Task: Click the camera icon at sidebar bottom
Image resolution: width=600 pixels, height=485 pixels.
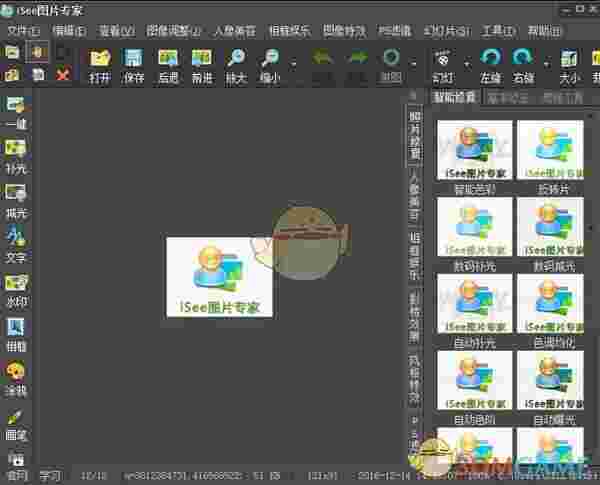Action: click(16, 459)
